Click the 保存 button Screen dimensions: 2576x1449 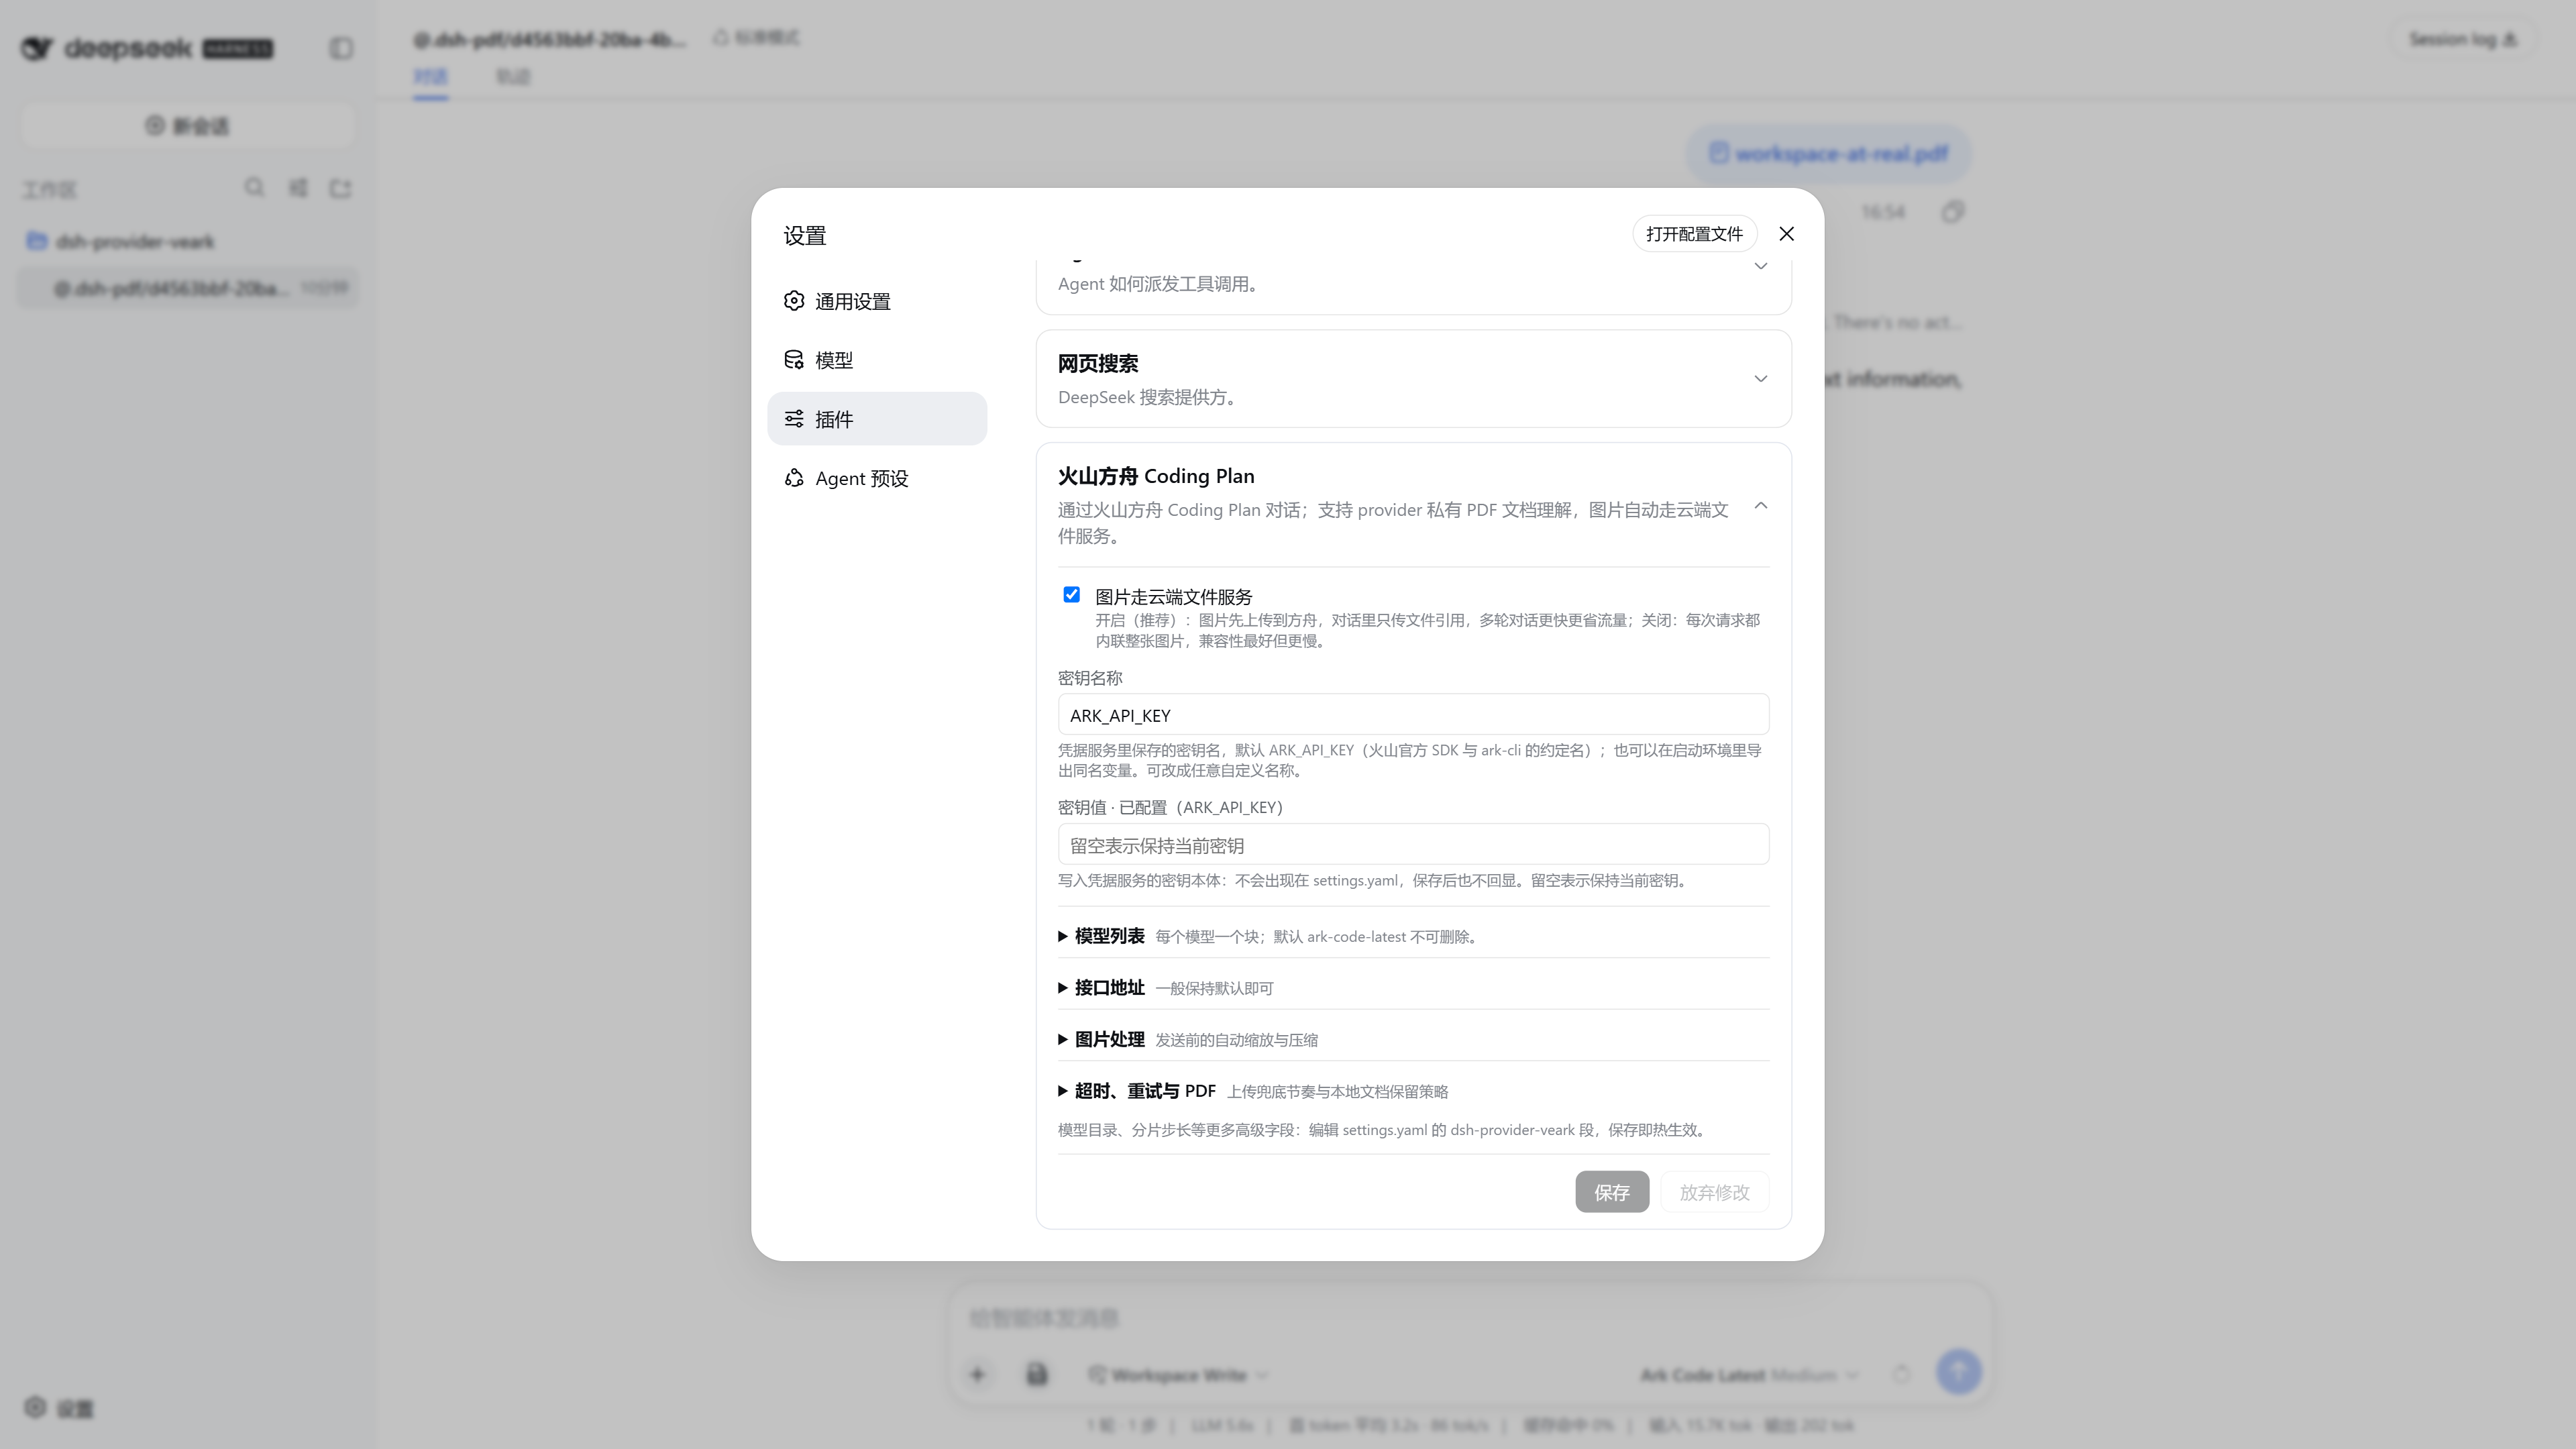[x=1612, y=1192]
